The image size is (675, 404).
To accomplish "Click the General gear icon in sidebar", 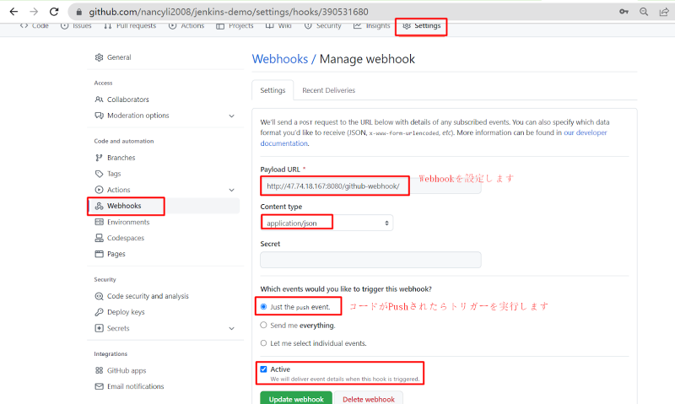I will pos(99,57).
